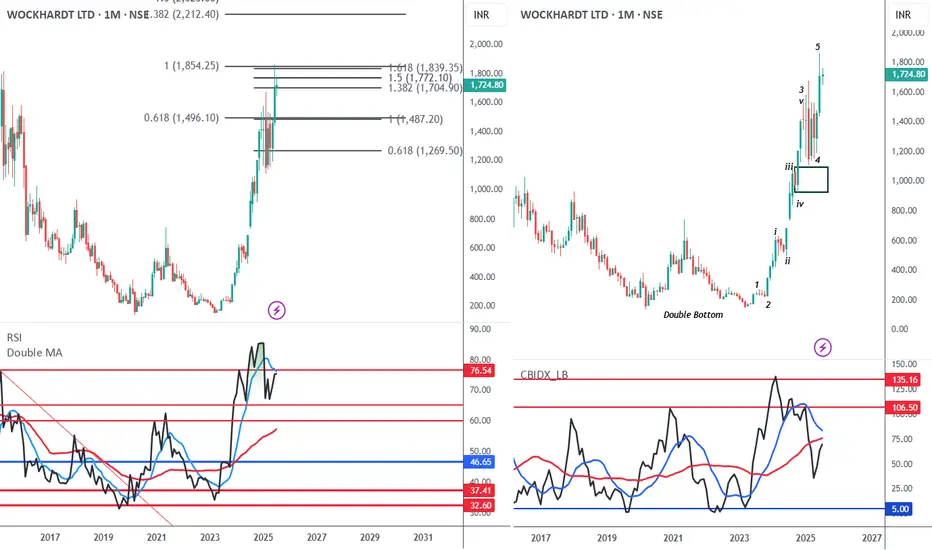932x550 pixels.
Task: Select the sub-wave iv label
Action: [x=800, y=203]
